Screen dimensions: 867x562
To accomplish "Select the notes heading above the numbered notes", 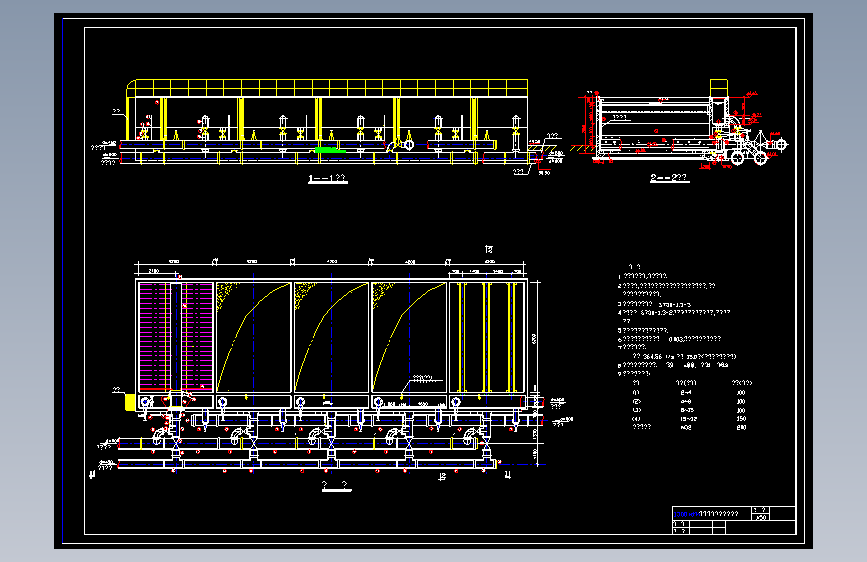I will click(x=635, y=267).
